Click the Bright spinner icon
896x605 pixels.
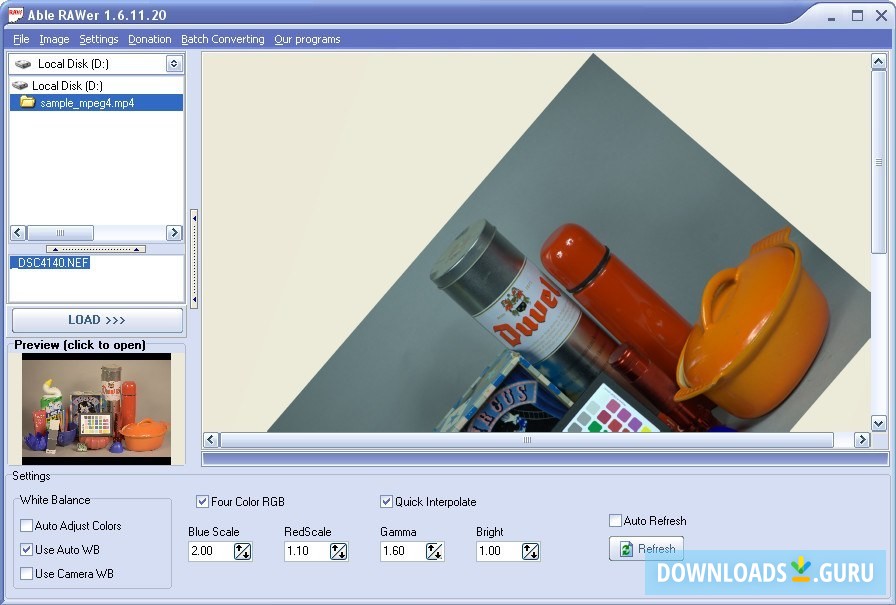coord(530,551)
